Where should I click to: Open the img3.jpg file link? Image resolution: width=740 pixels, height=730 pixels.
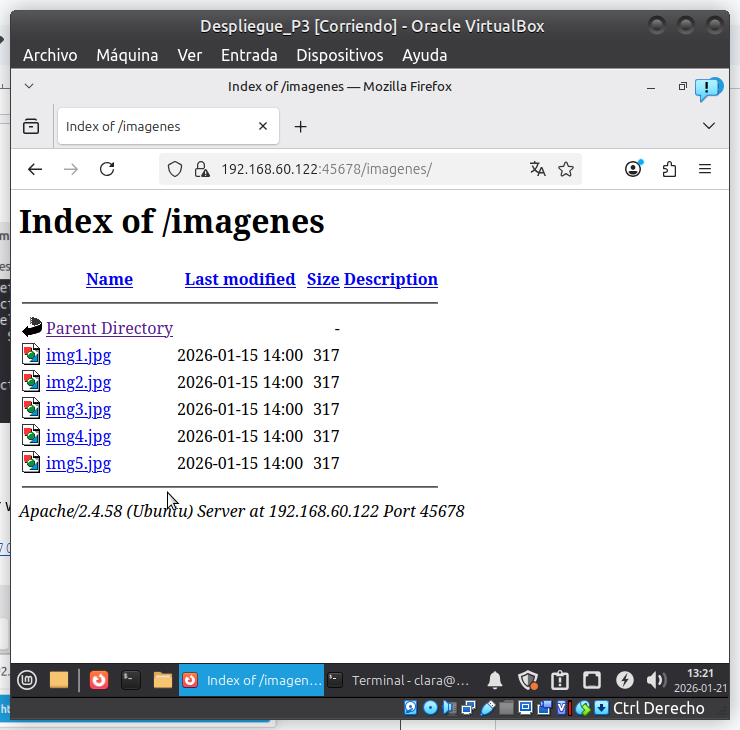[x=78, y=409]
